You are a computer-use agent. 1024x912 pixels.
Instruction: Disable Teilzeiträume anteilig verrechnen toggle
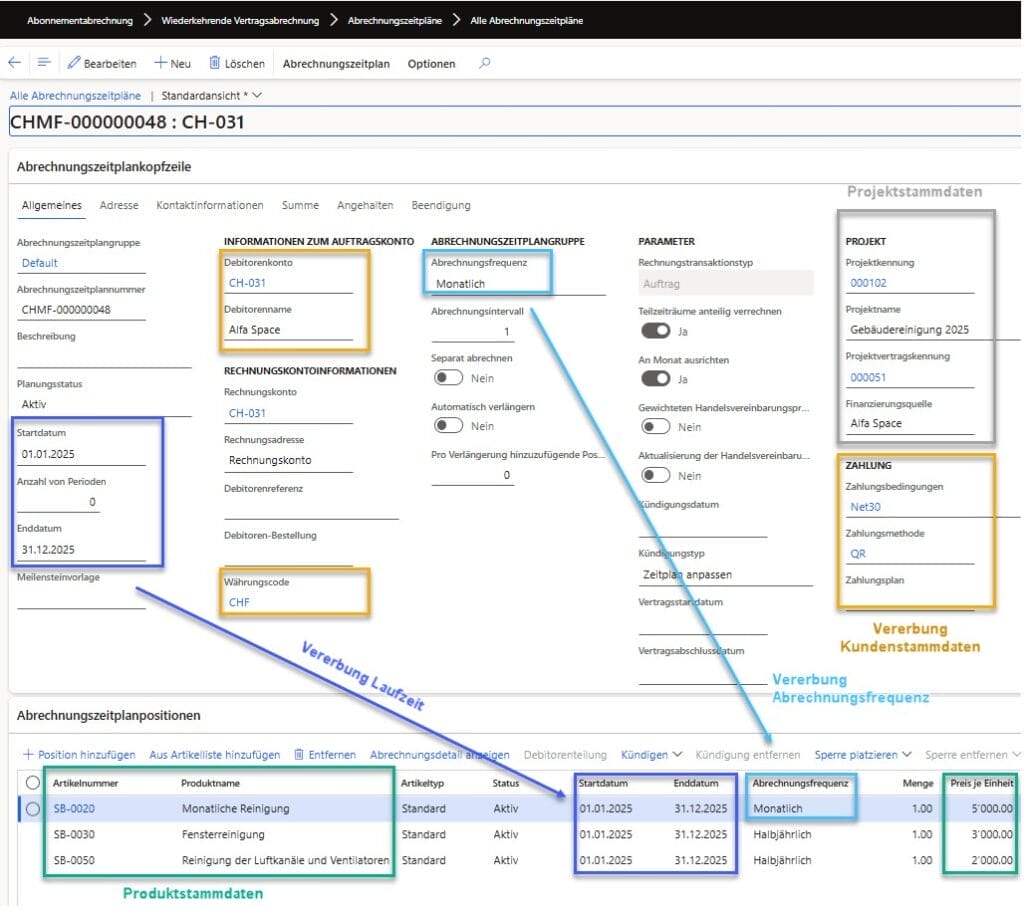(655, 331)
